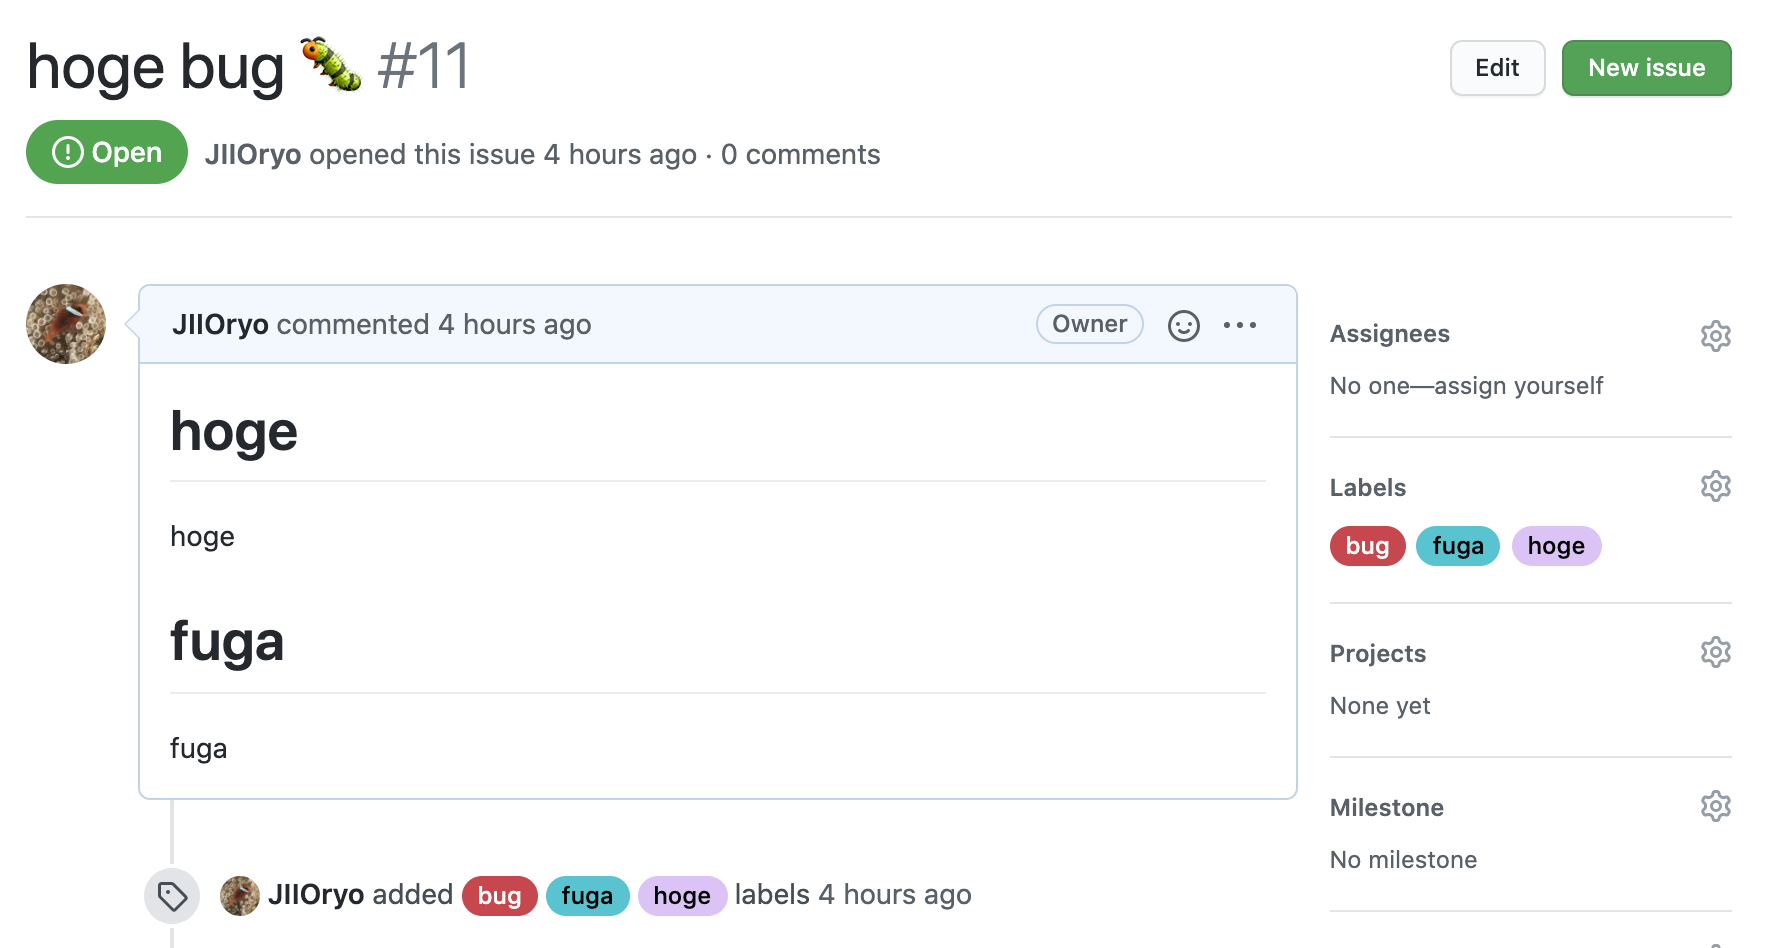Click the 'assign yourself' link
The height and width of the screenshot is (948, 1768).
[1518, 386]
